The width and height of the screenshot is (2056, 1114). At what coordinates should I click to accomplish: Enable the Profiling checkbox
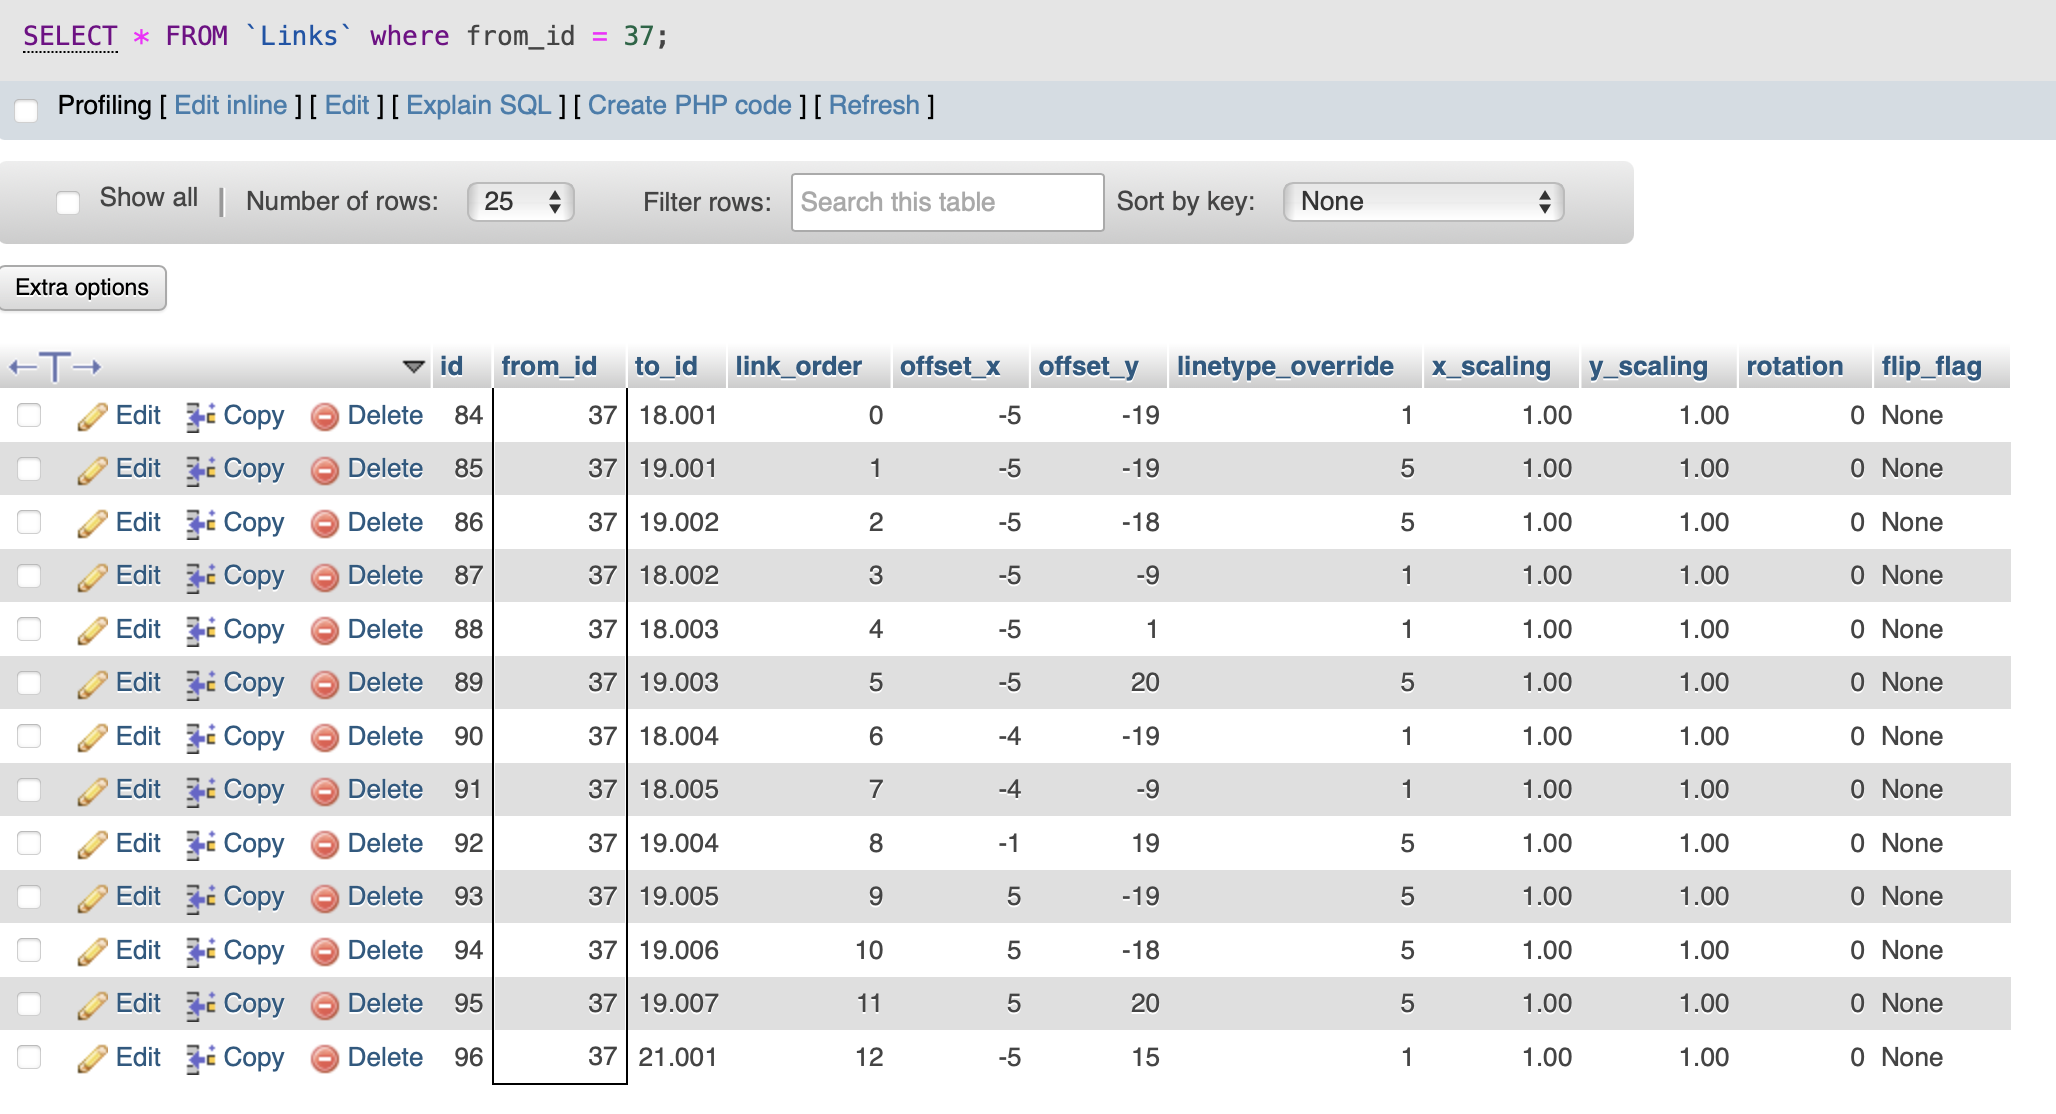27,109
